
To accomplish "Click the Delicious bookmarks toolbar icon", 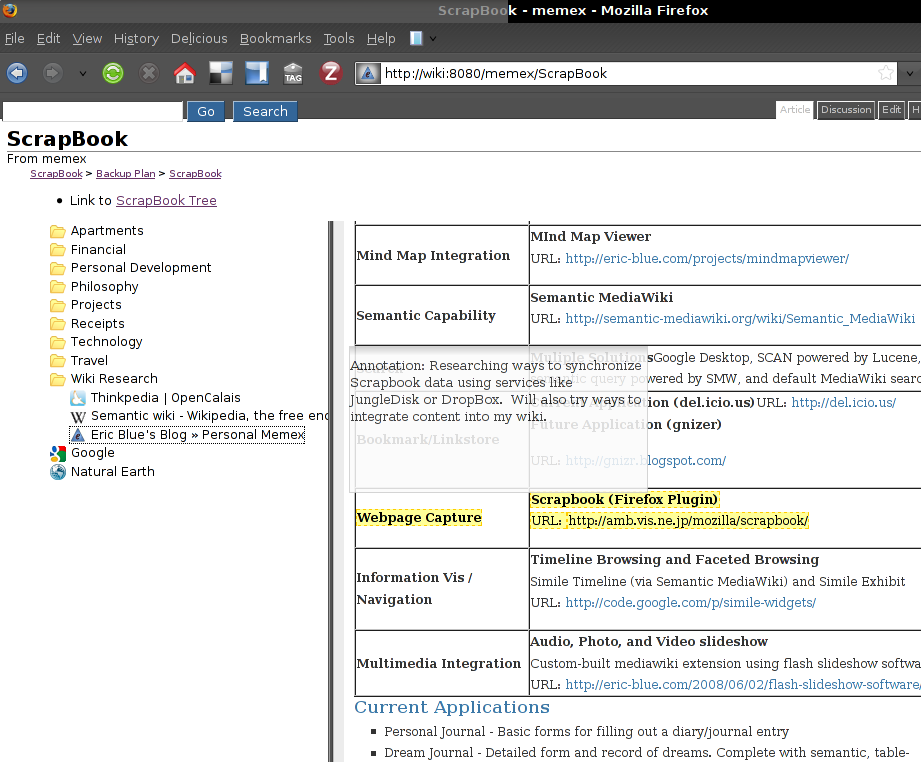I will tap(221, 73).
